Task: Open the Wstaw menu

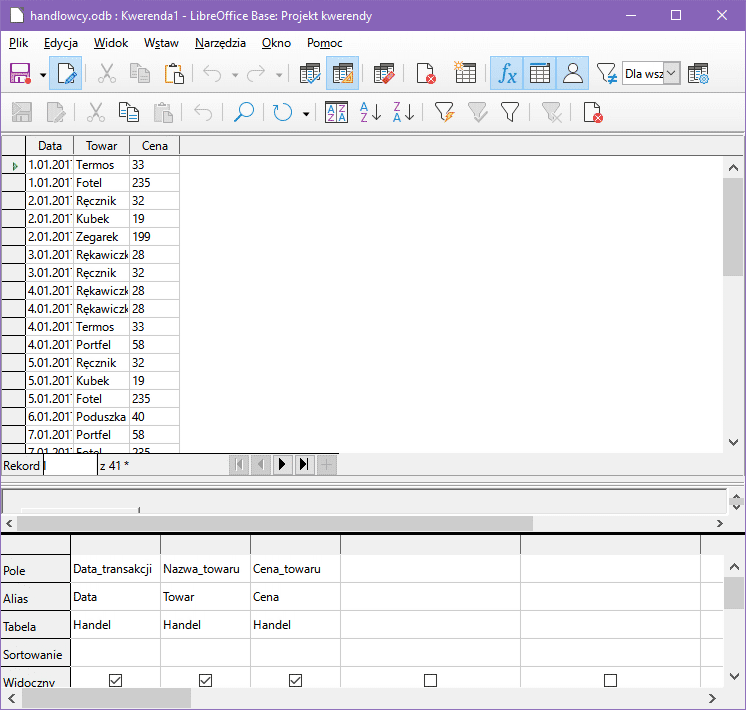Action: 161,43
